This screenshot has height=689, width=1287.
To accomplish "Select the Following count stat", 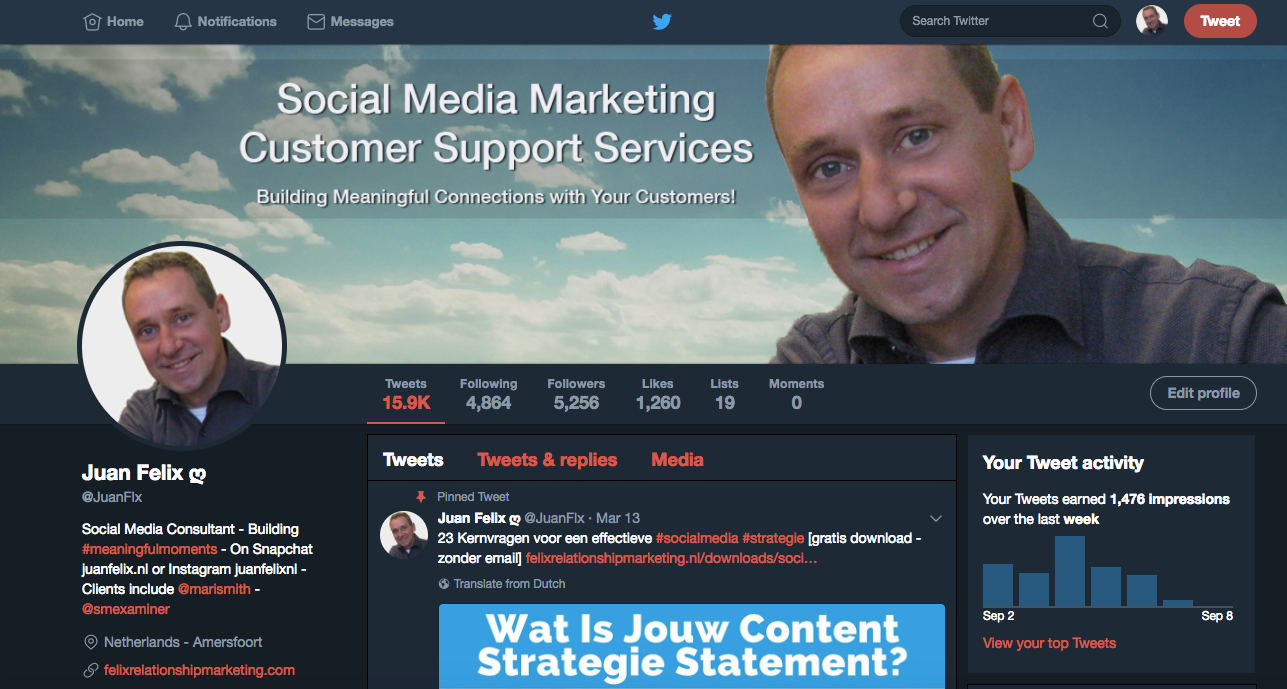I will coord(488,395).
